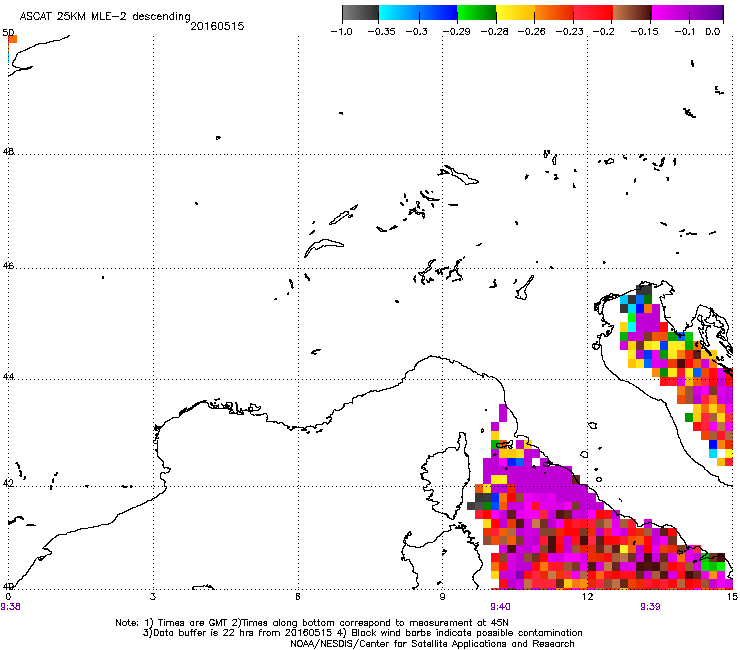Click the latitude label '44' on left axis
Image resolution: width=740 pixels, height=650 pixels.
click(8, 377)
